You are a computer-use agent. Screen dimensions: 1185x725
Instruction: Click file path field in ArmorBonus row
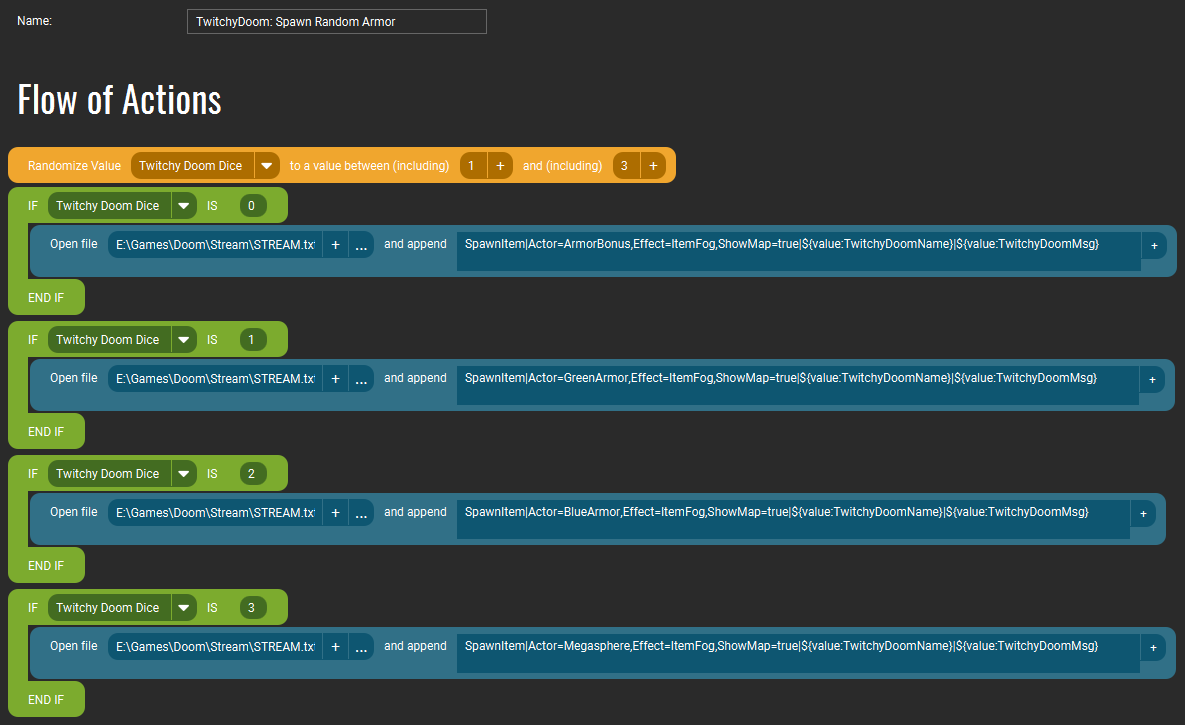tap(215, 244)
